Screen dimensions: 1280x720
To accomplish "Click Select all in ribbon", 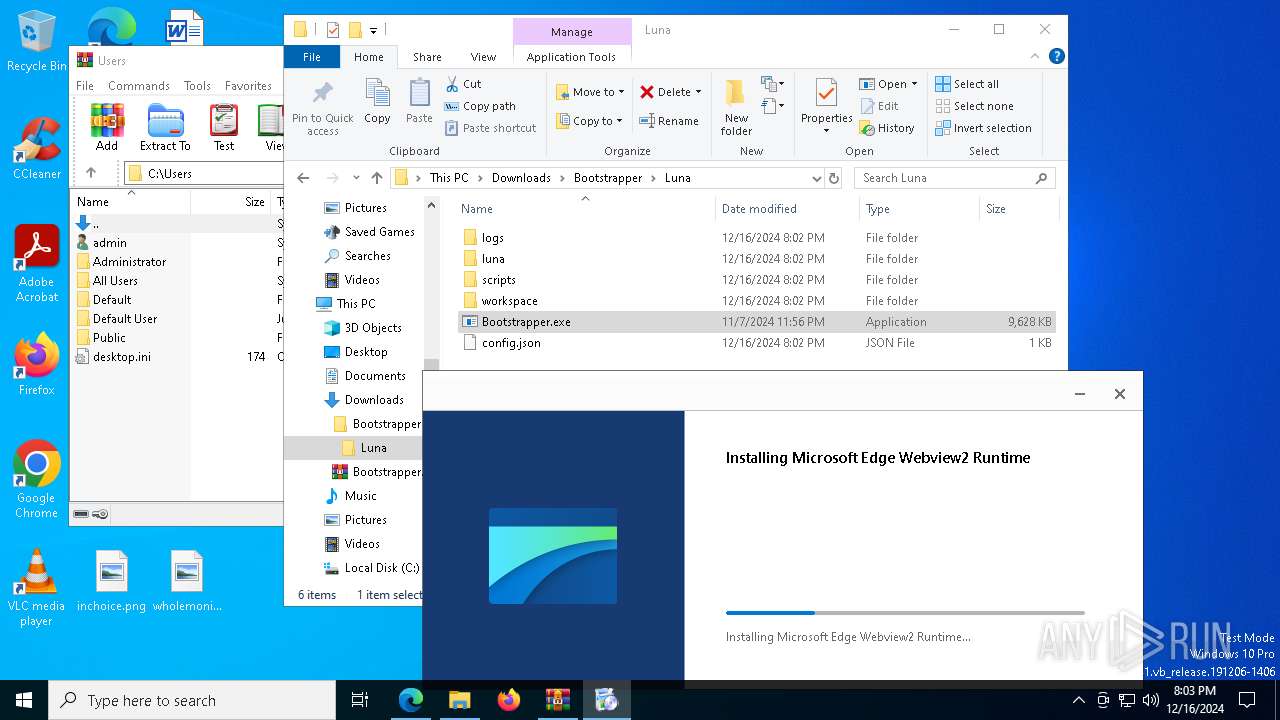I will point(967,84).
